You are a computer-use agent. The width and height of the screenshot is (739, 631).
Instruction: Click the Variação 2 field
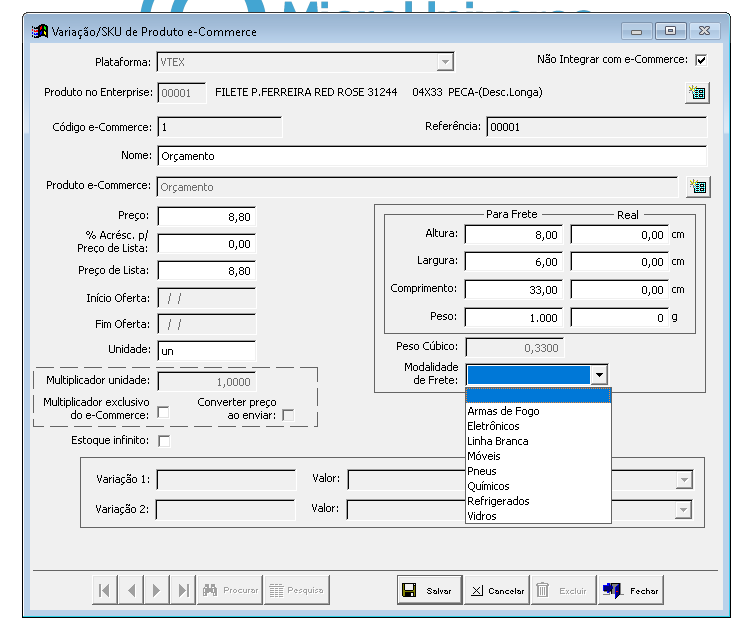coord(225,510)
